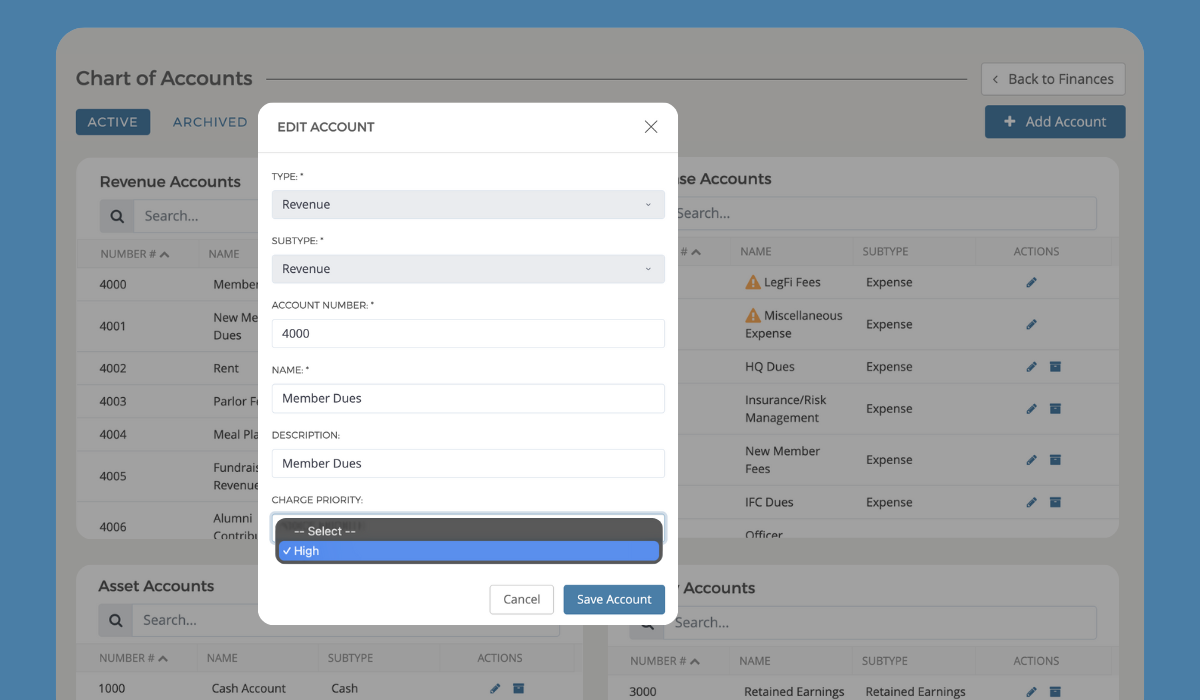Switch to the Archived tab

209,121
